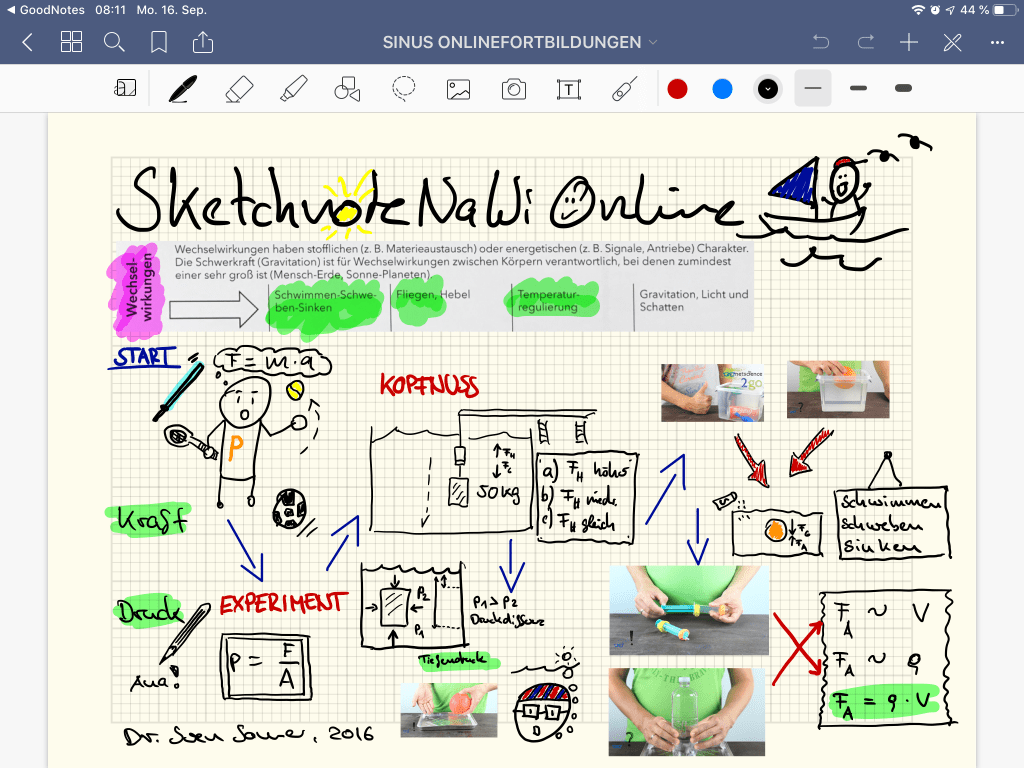Screen dimensions: 1024x768
Task: Select the Highlighter tool
Action: pyautogui.click(x=293, y=89)
